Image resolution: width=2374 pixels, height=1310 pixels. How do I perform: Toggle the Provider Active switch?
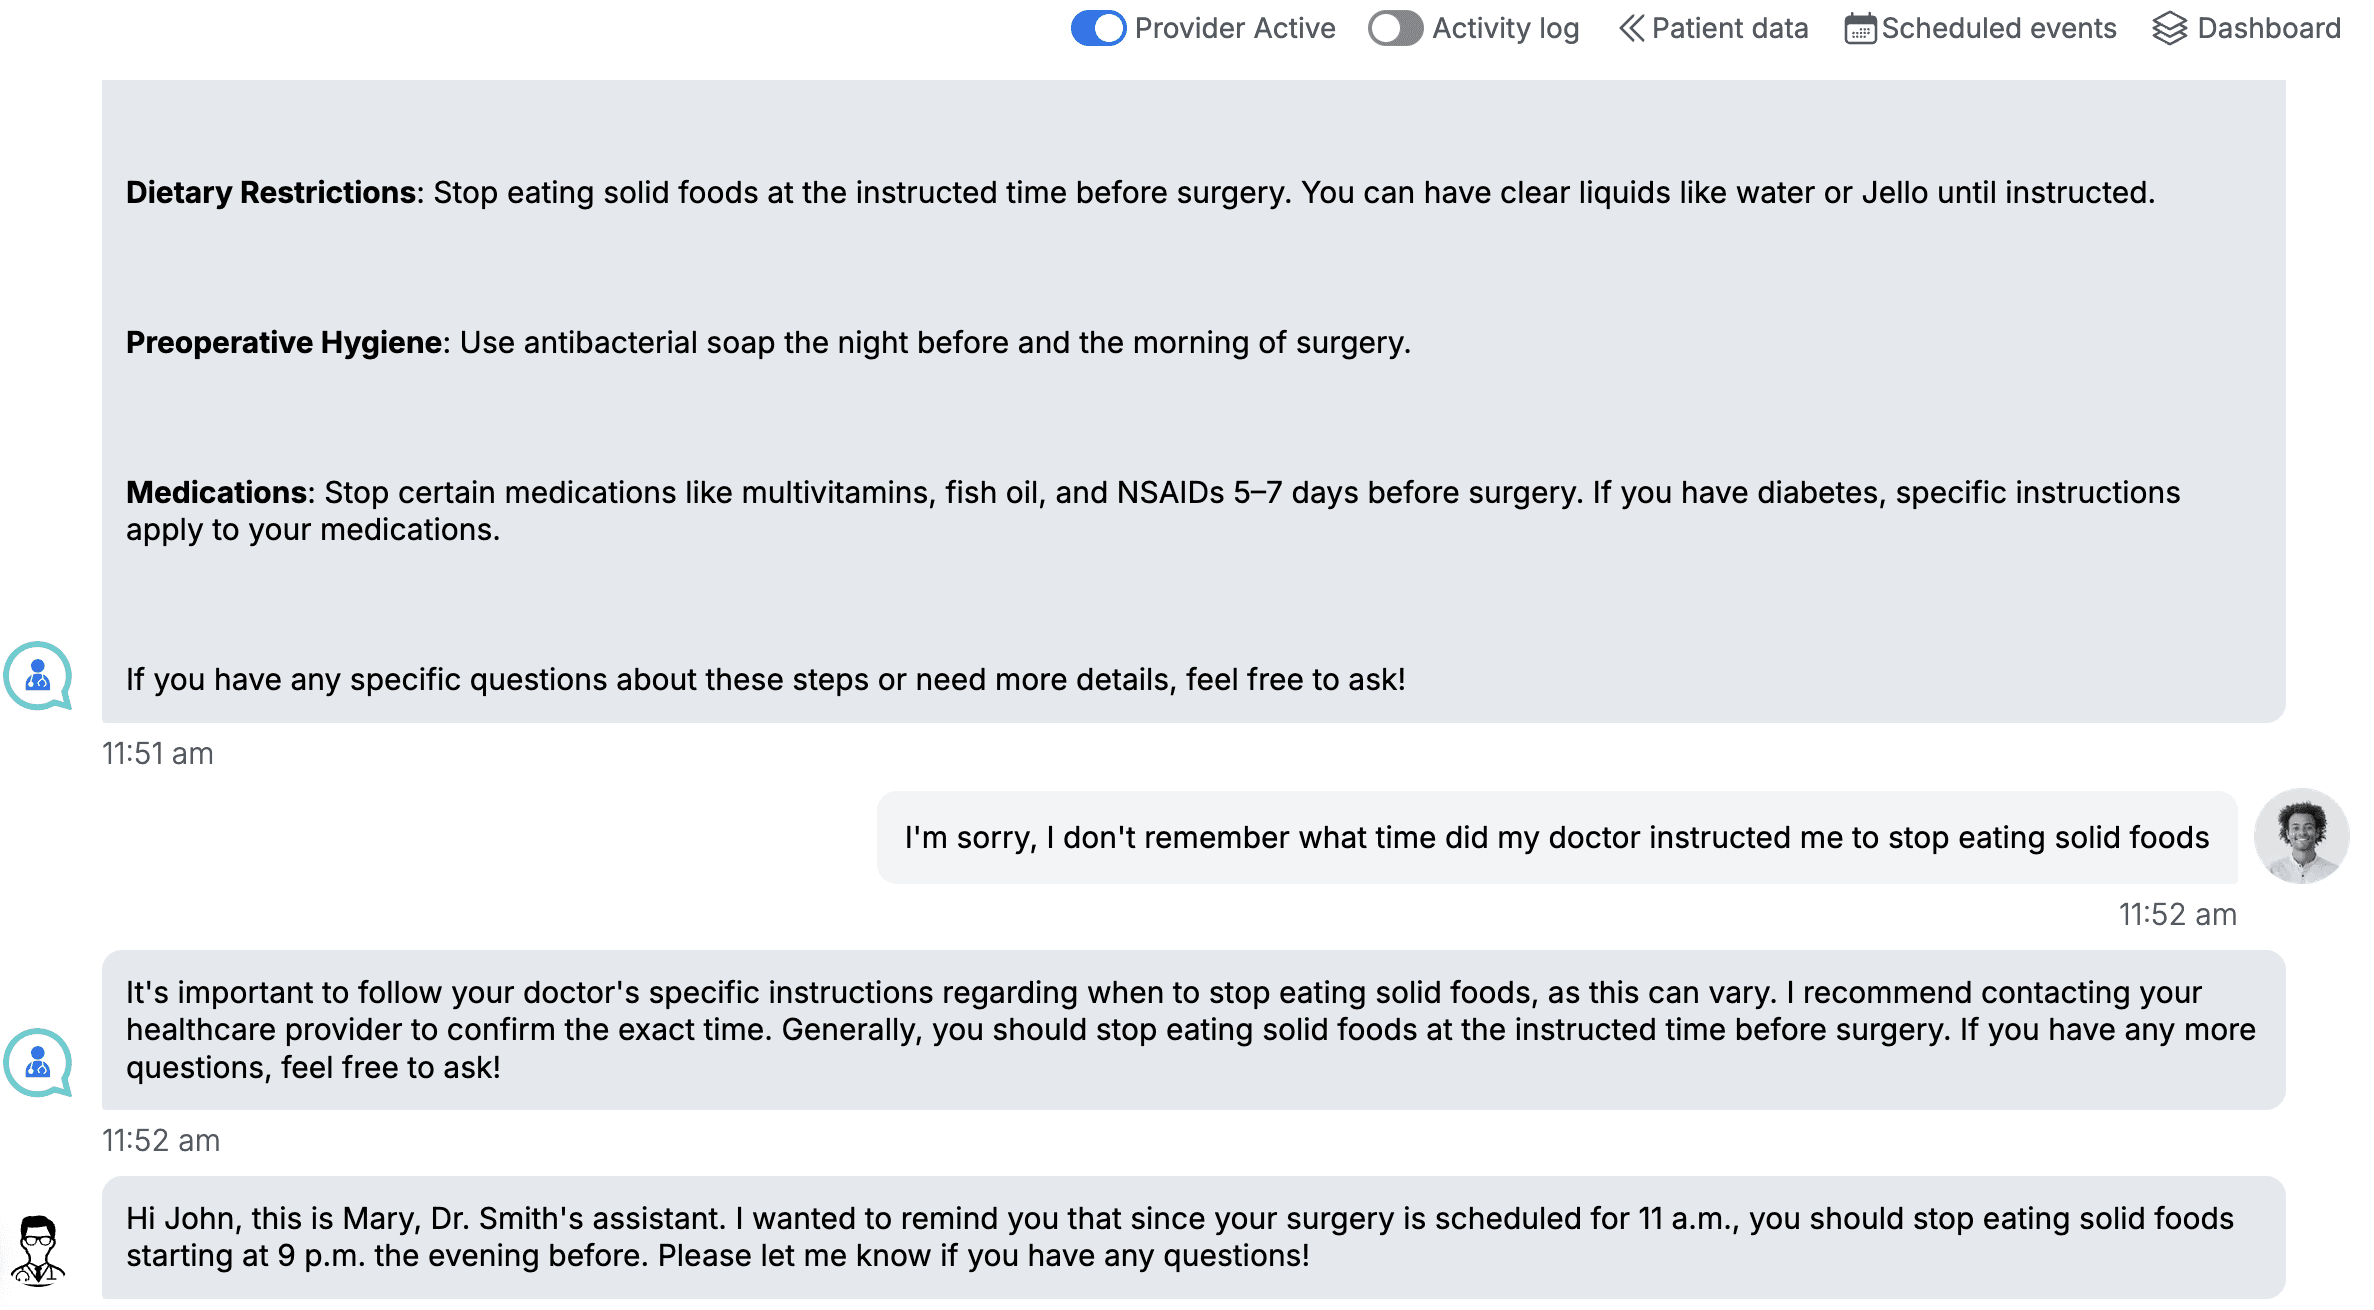point(1098,28)
